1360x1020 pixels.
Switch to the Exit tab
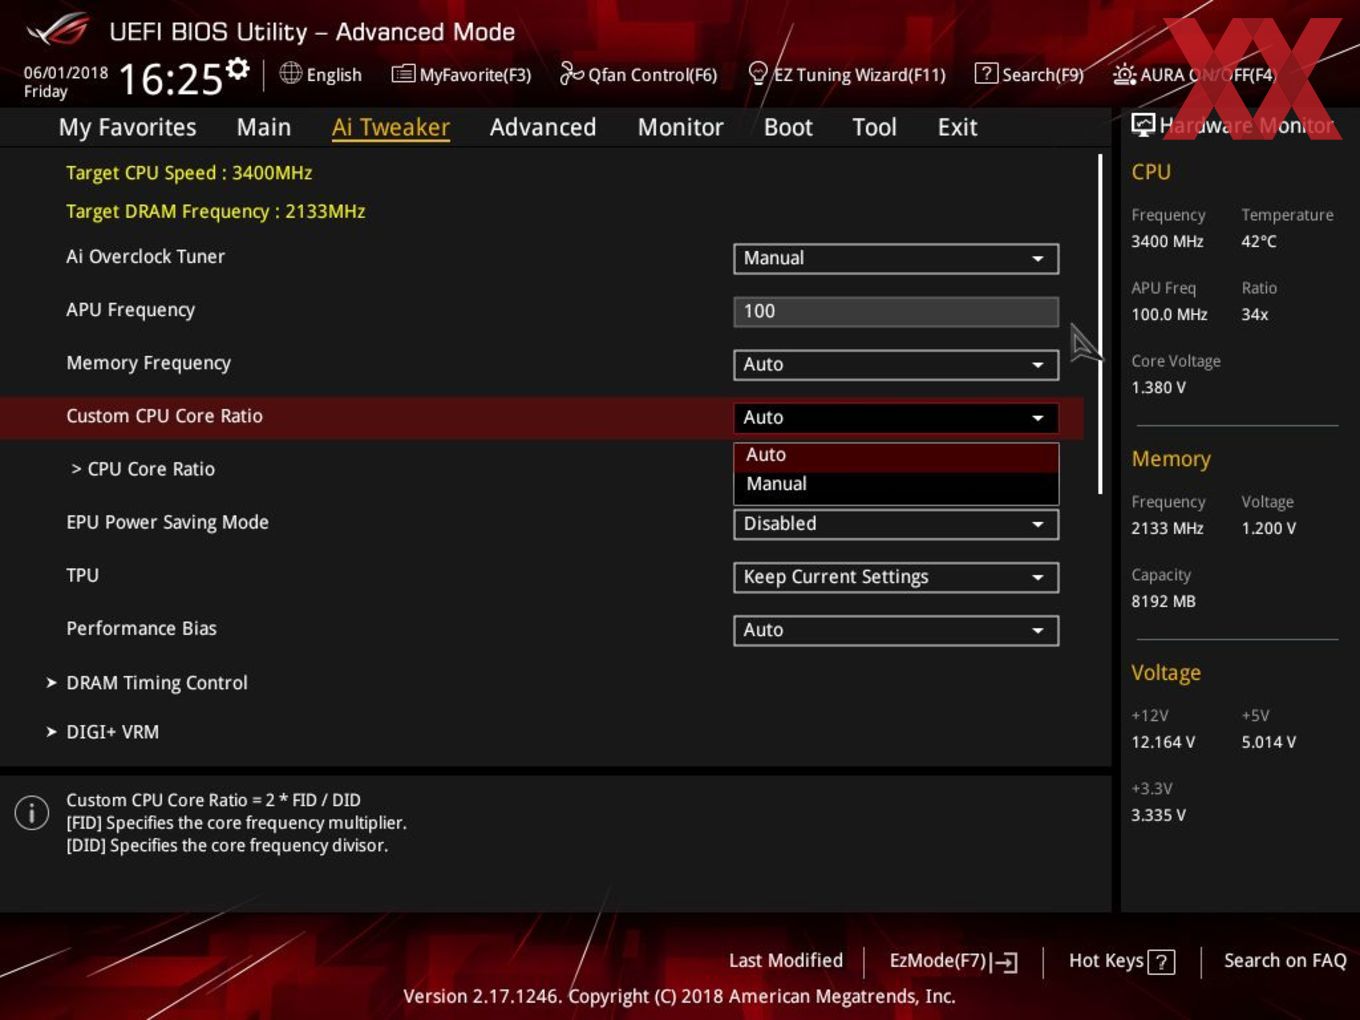coord(957,127)
